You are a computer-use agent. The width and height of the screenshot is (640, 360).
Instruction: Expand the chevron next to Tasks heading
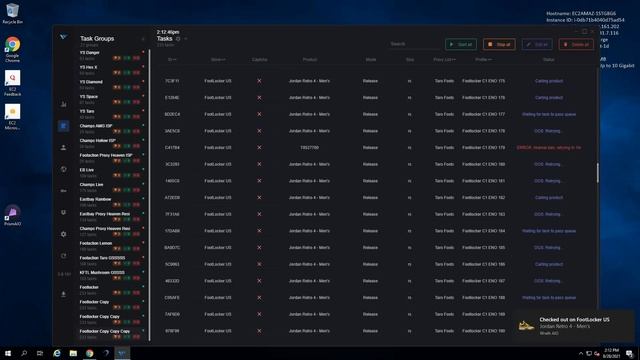point(186,39)
